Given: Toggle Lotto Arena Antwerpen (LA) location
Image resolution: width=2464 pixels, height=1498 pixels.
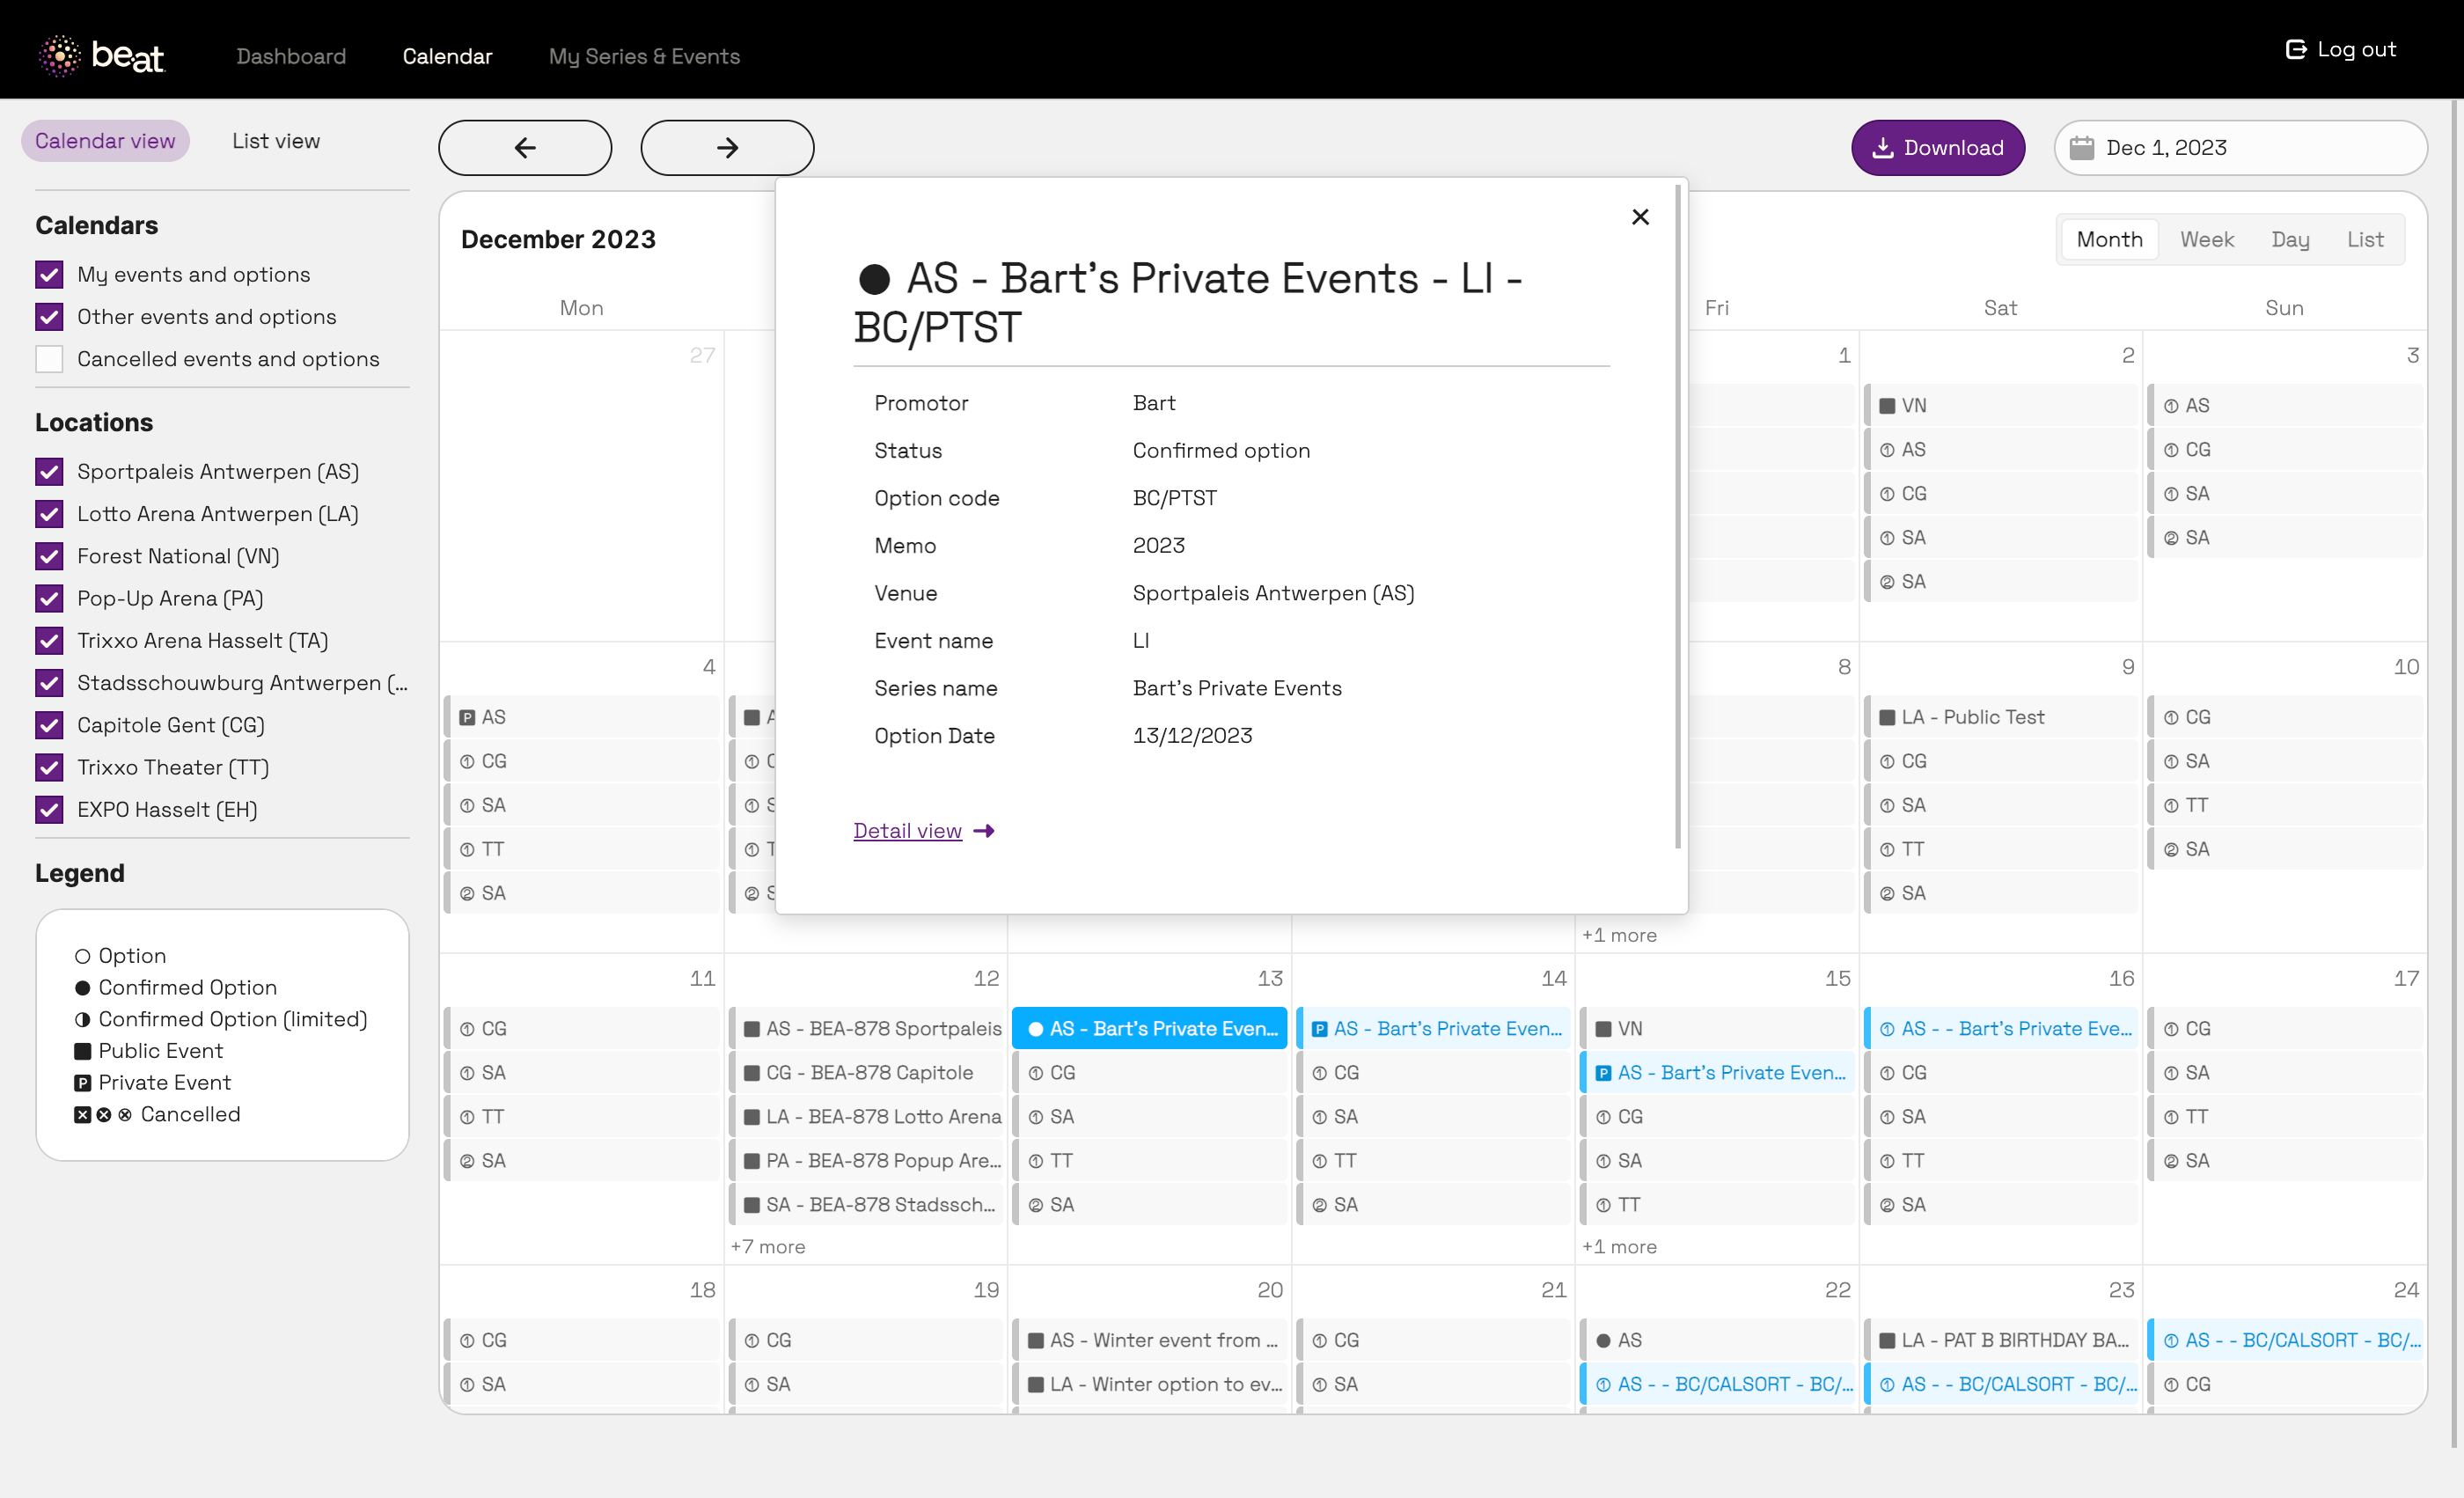Looking at the screenshot, I should coord(49,514).
